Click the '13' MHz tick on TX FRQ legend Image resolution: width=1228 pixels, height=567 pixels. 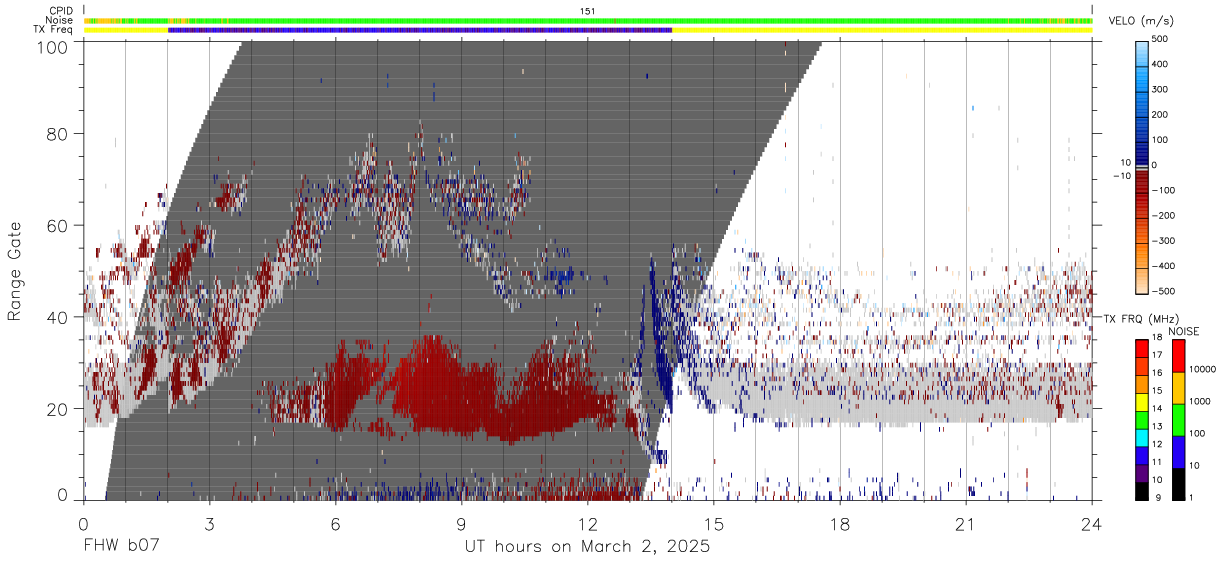1157,427
